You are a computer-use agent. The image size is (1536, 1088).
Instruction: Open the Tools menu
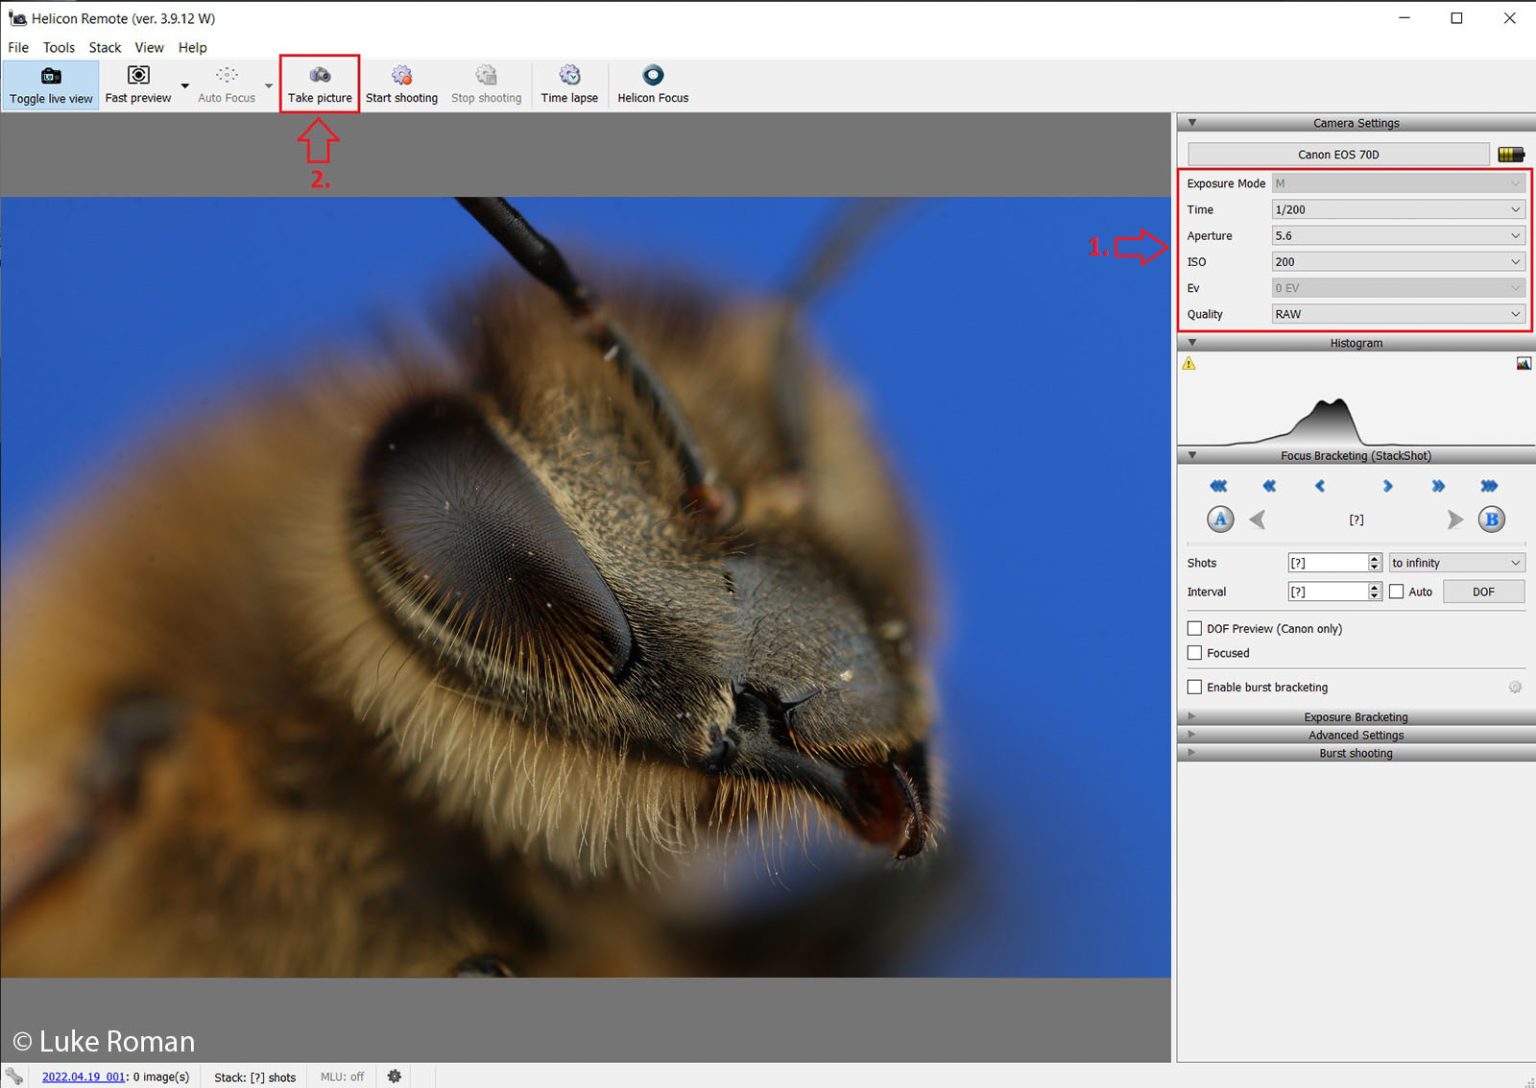[x=58, y=47]
